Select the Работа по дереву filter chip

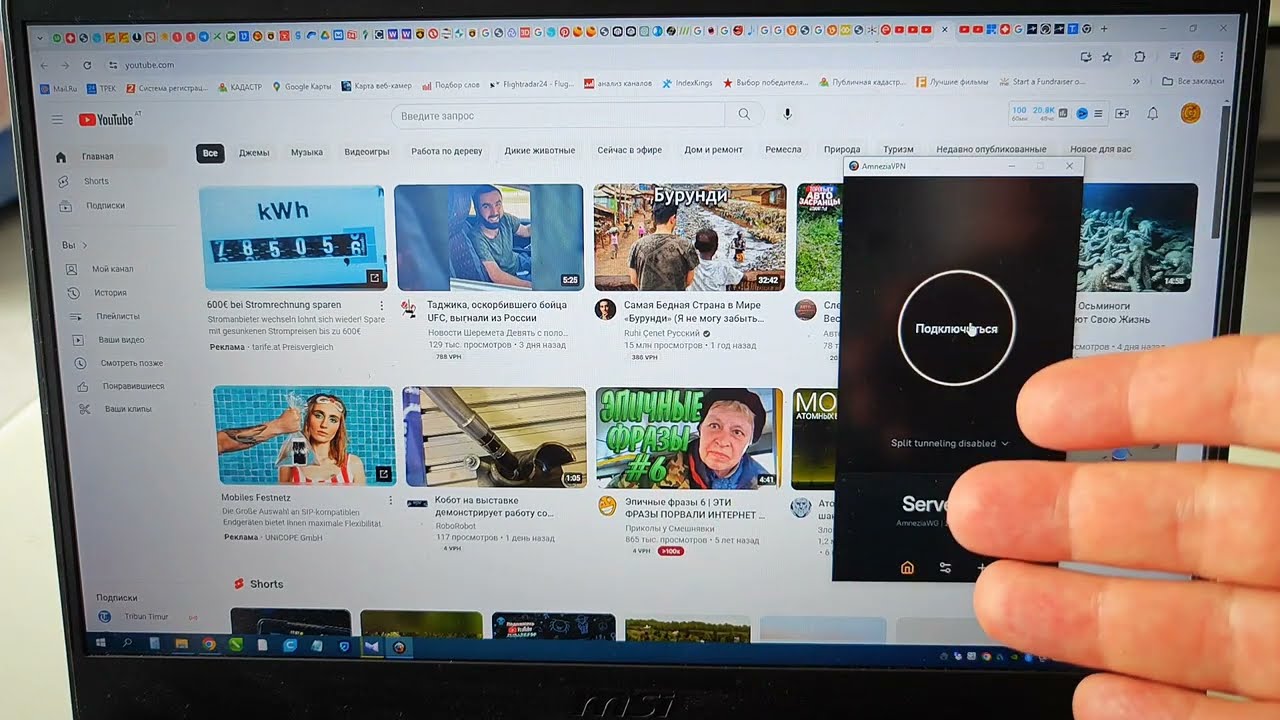click(446, 151)
